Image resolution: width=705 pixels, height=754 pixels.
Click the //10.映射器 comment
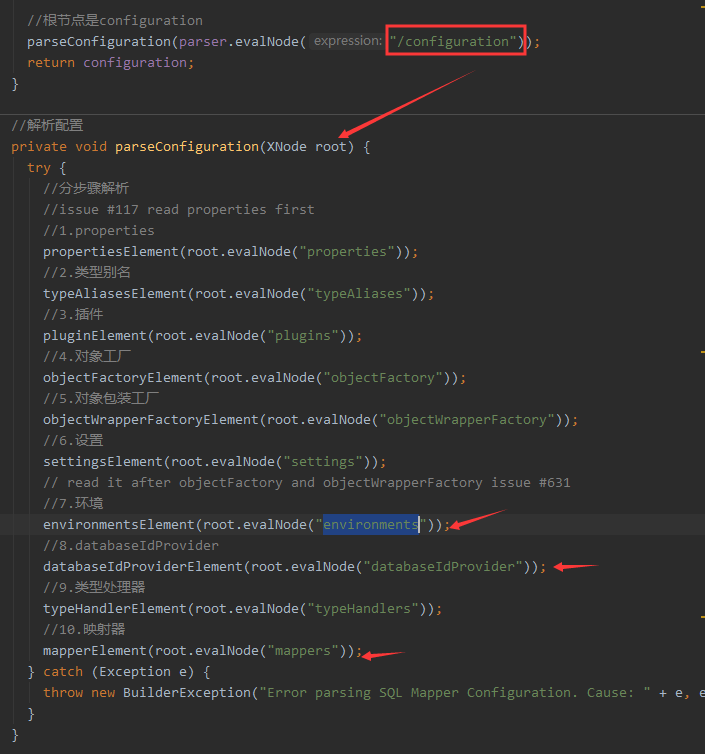pyautogui.click(x=84, y=630)
